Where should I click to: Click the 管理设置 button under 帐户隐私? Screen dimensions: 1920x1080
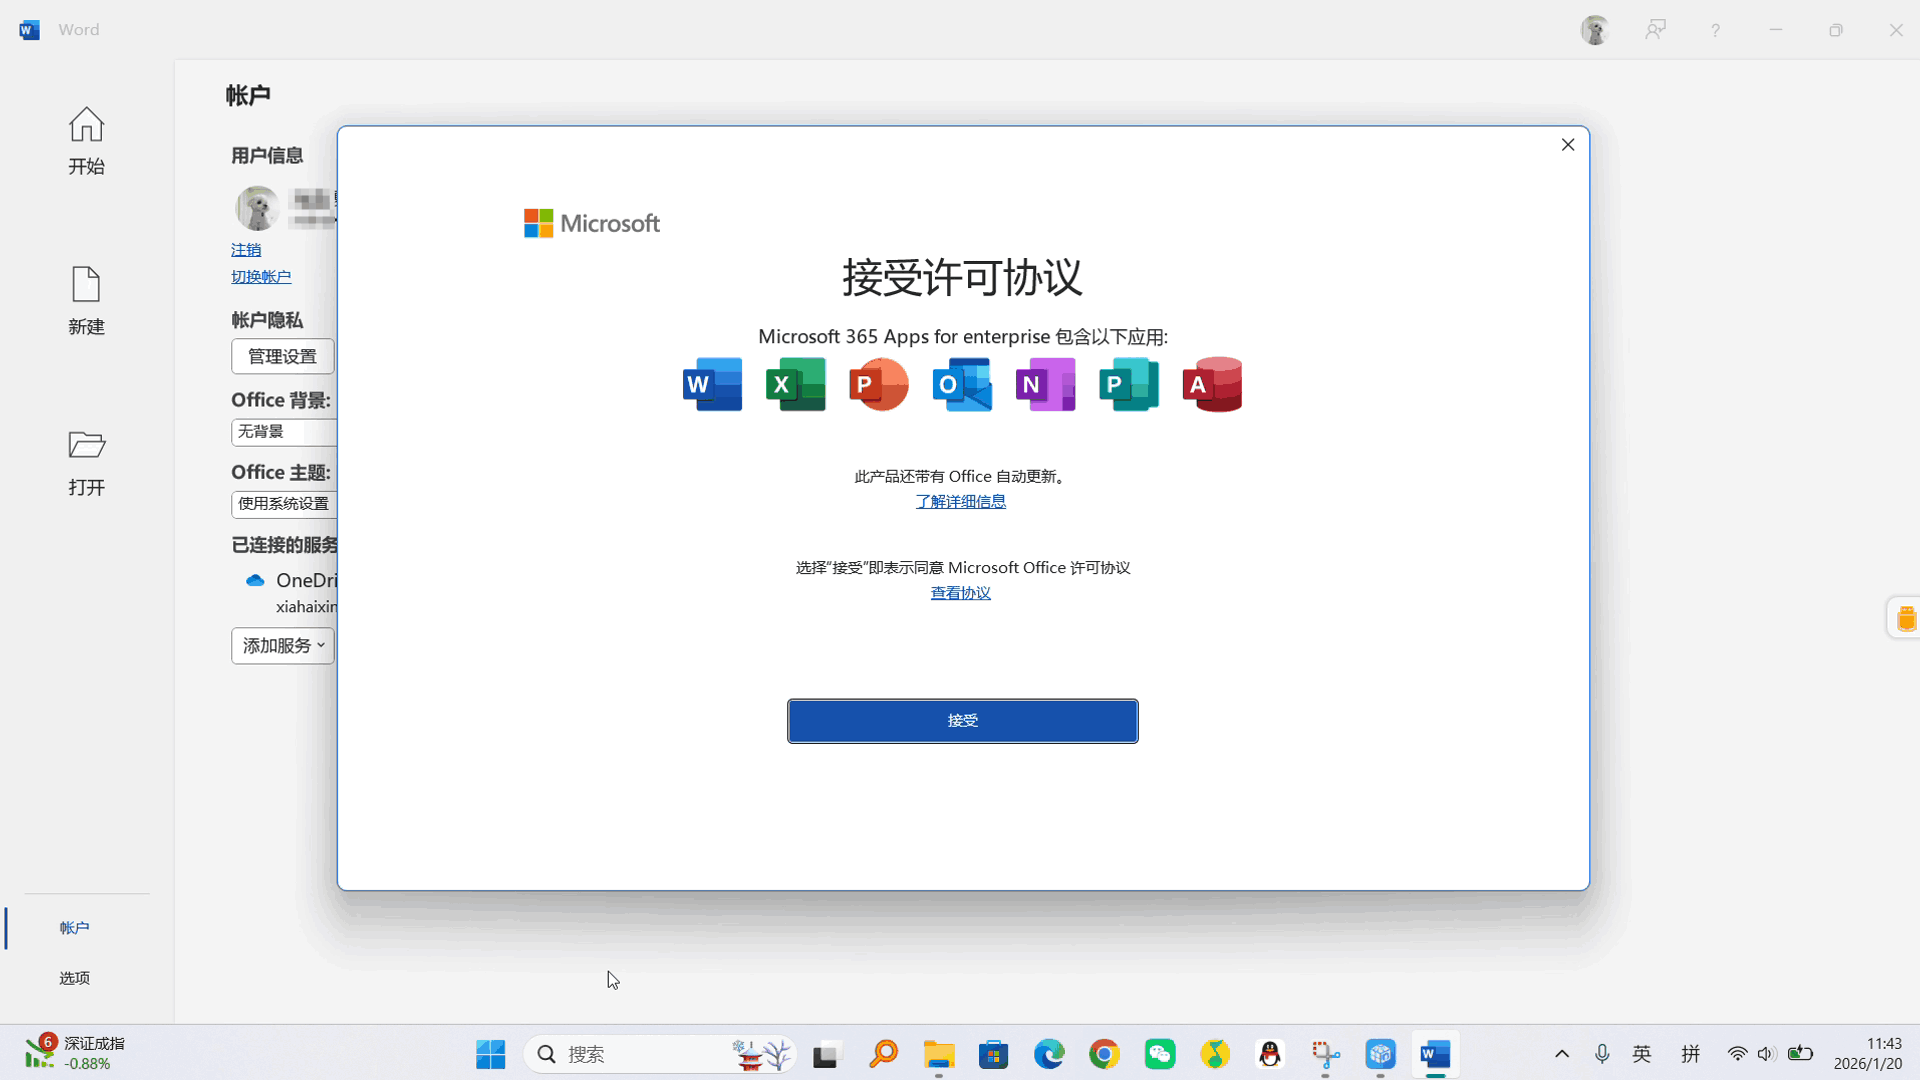[281, 356]
